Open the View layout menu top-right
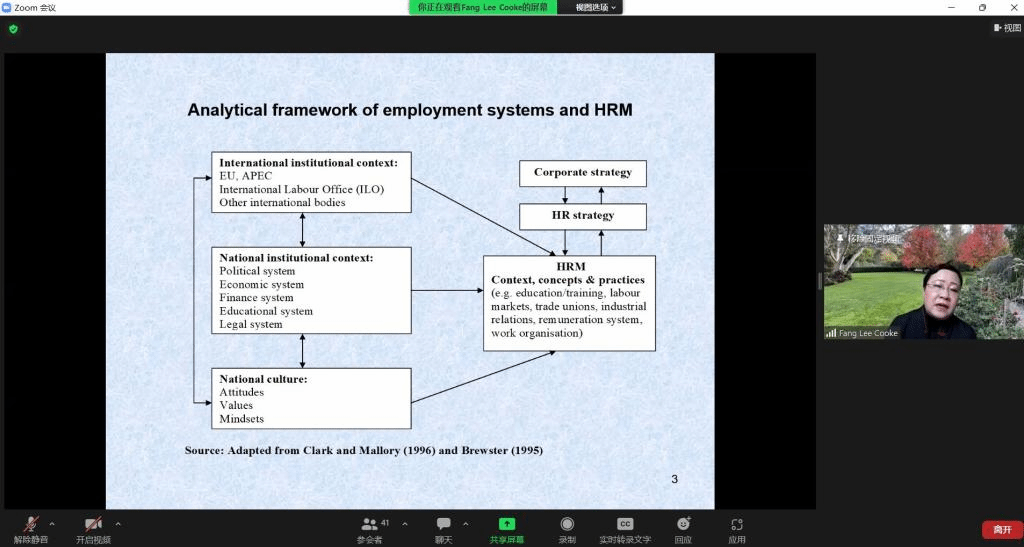 click(x=1006, y=28)
